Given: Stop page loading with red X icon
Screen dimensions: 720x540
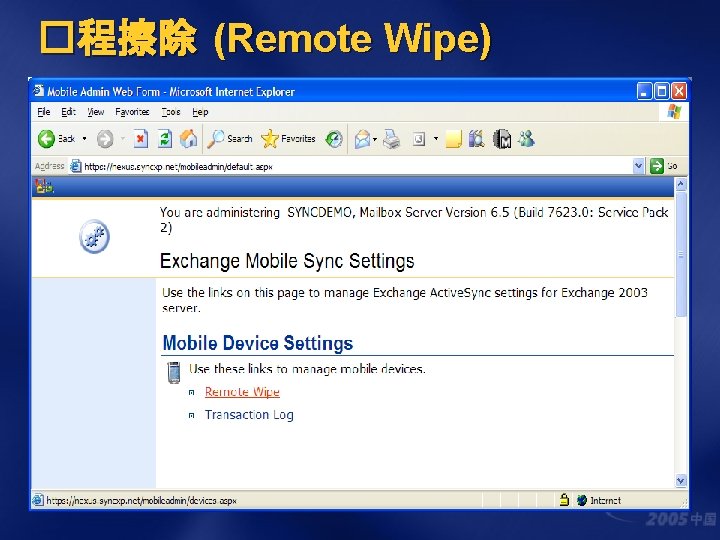Looking at the screenshot, I should click(141, 139).
